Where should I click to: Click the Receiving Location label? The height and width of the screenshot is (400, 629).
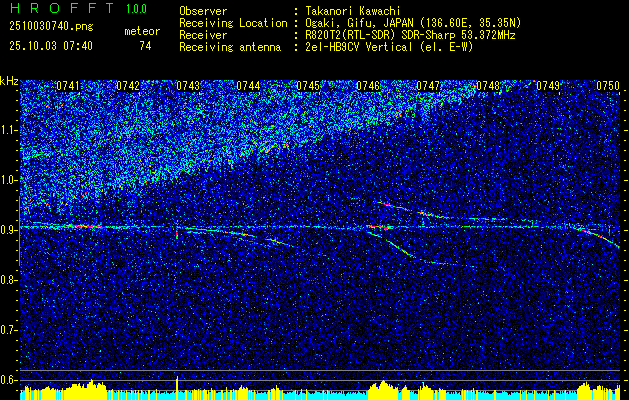233,23
